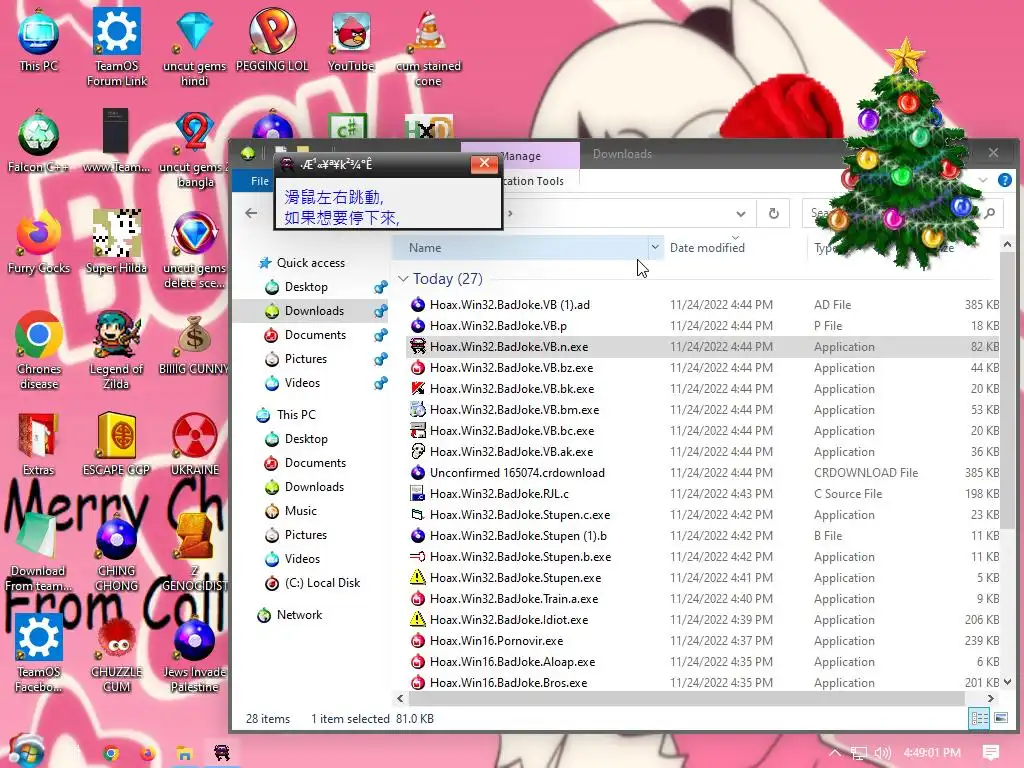Click the network icon in the system tray
1024x768 pixels.
point(859,753)
